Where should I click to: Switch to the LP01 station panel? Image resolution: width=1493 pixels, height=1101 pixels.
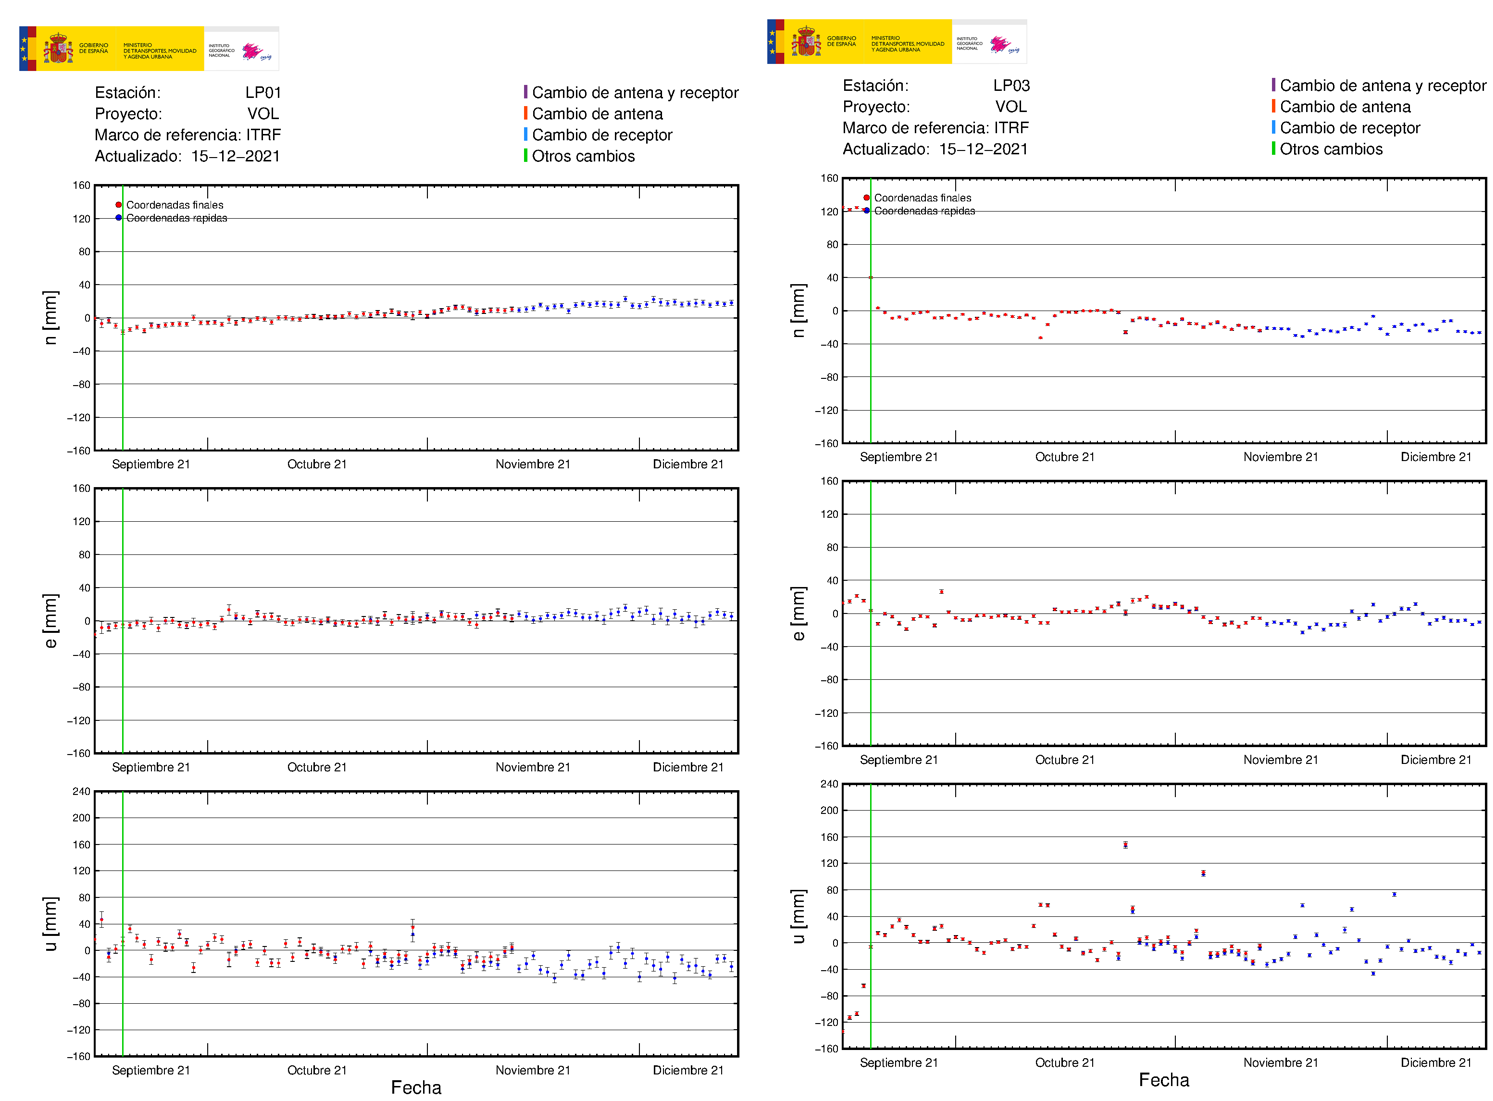tap(264, 90)
